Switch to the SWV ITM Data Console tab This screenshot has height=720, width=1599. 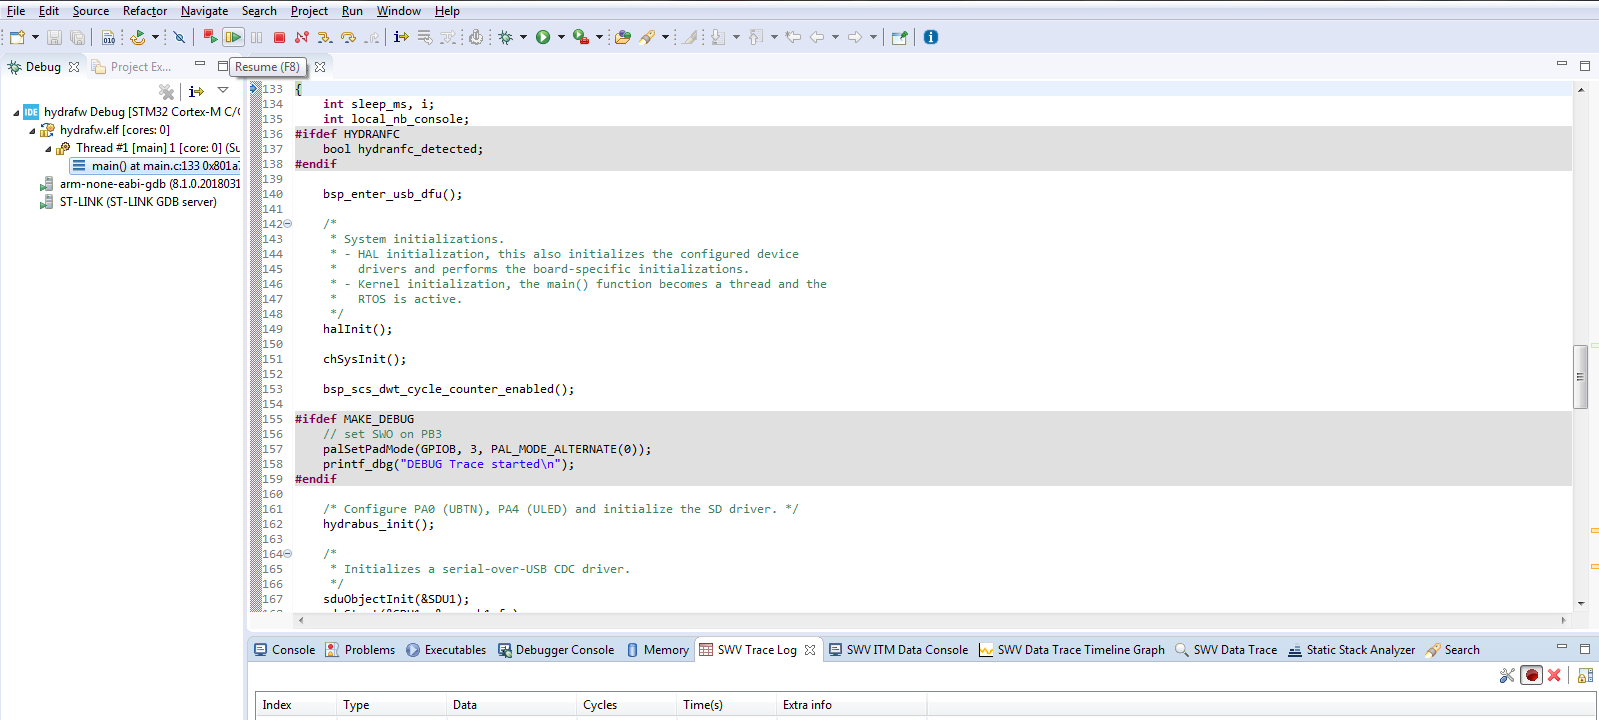coord(898,650)
